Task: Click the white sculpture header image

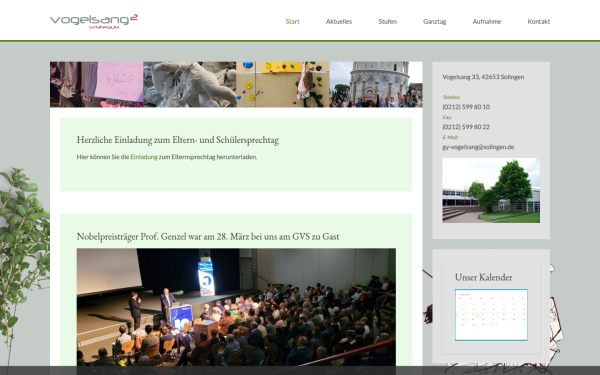Action: pos(190,85)
